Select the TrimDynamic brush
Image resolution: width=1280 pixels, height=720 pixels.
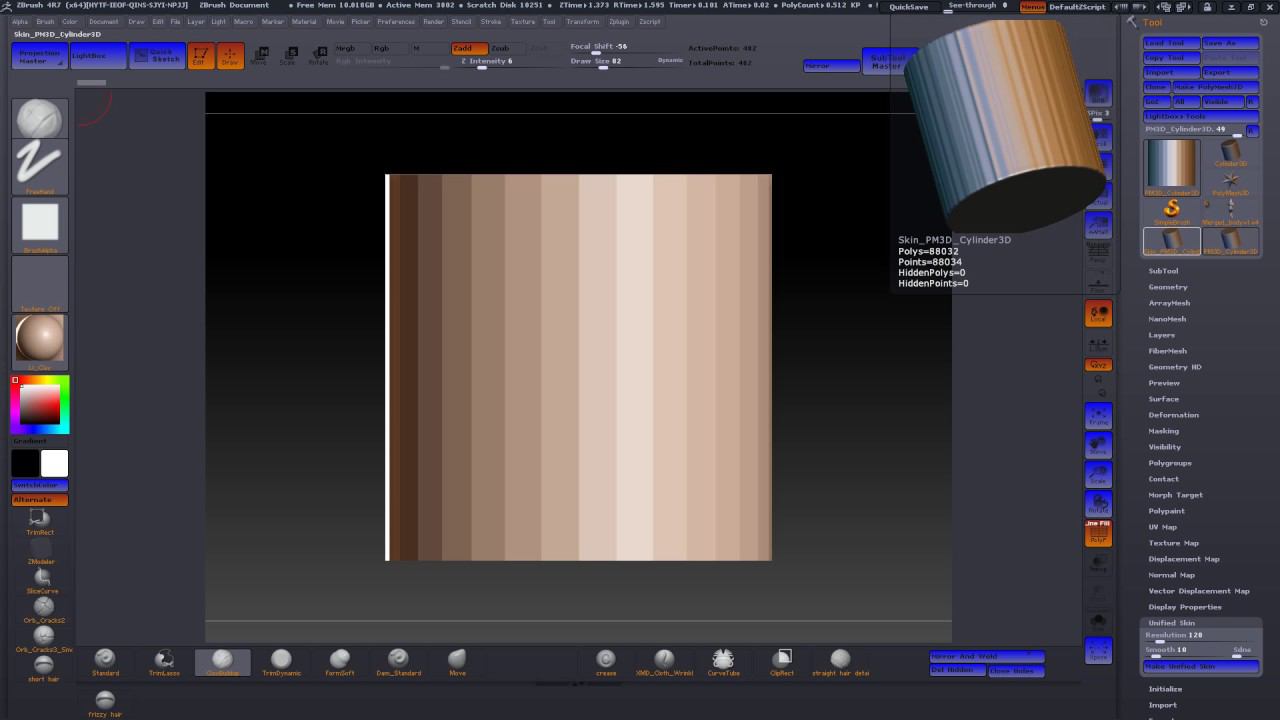coord(281,659)
